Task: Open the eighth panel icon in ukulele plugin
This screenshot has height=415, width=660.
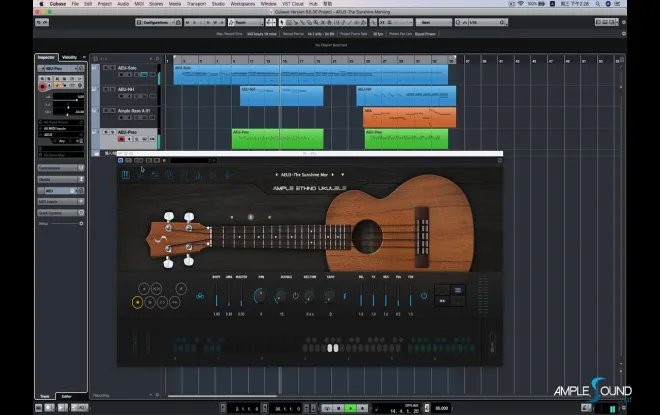Action: pos(228,175)
